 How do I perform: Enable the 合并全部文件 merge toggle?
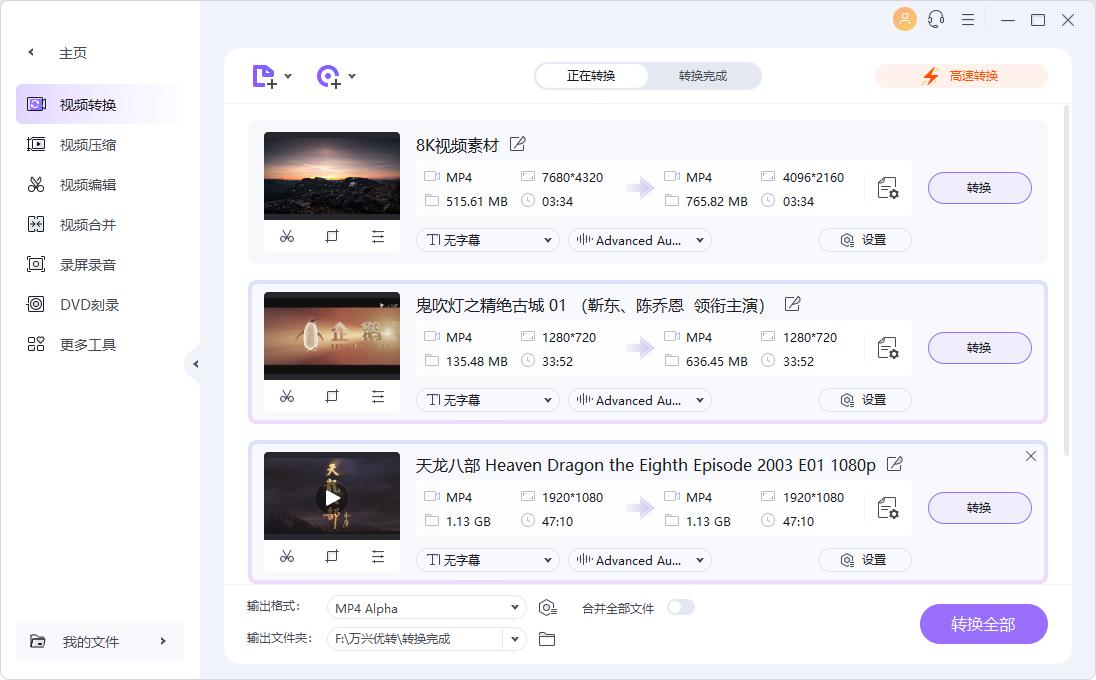tap(681, 607)
